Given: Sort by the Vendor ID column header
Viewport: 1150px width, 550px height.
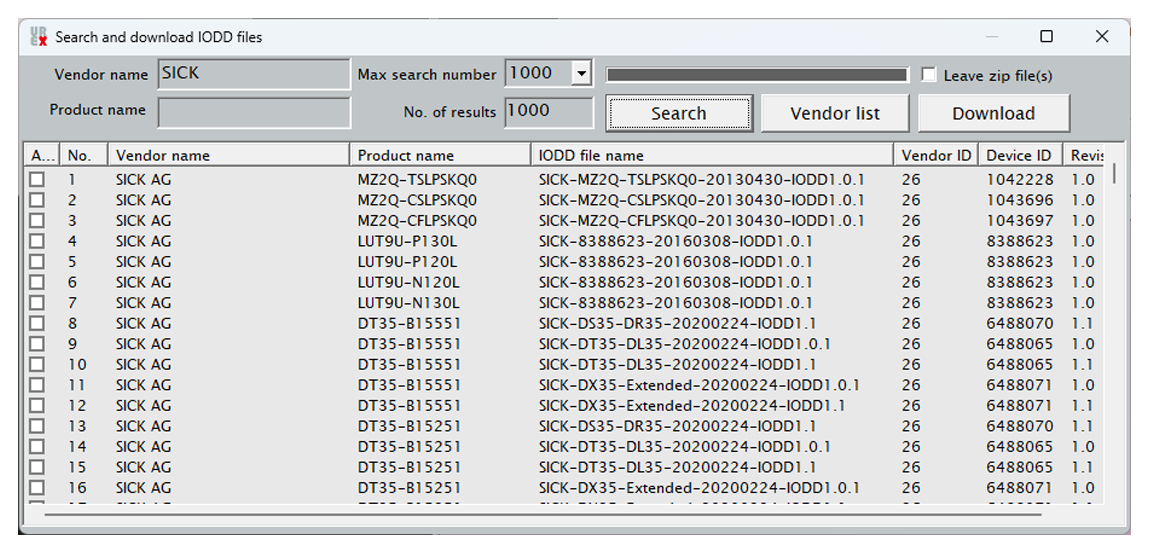Looking at the screenshot, I should point(936,155).
